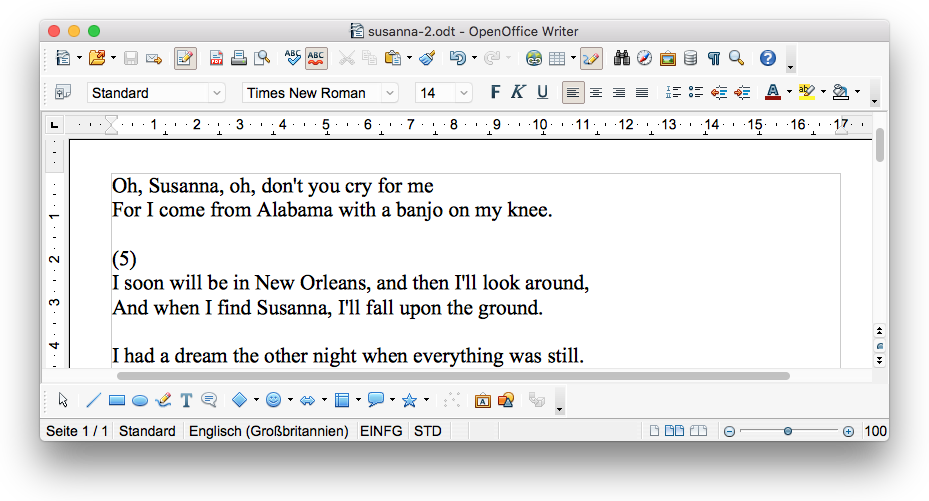Select the Ellipse drawing tool
Screen dimensions: 929x501
[x=140, y=401]
